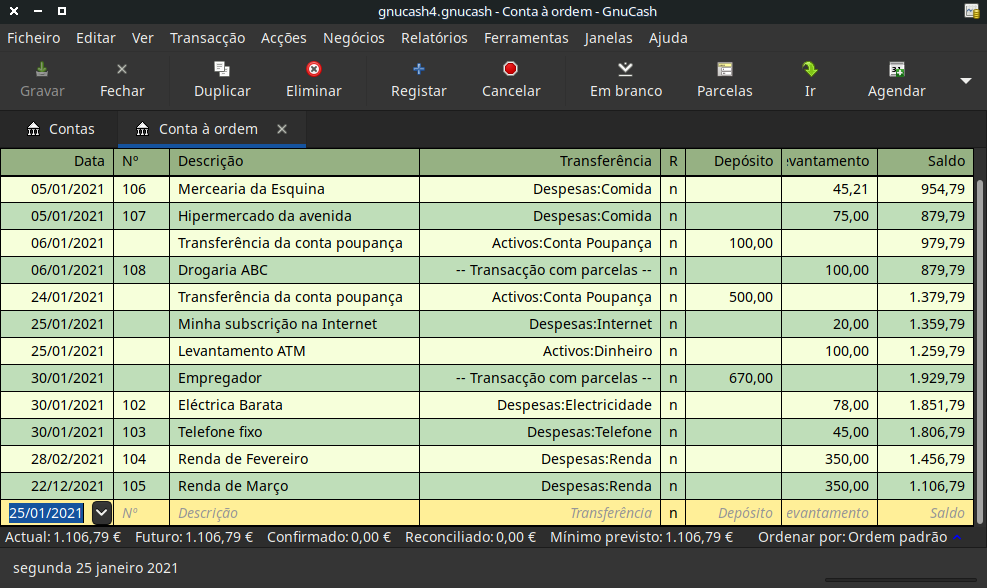Click the R column cell for Mercearia da Esquina

672,188
